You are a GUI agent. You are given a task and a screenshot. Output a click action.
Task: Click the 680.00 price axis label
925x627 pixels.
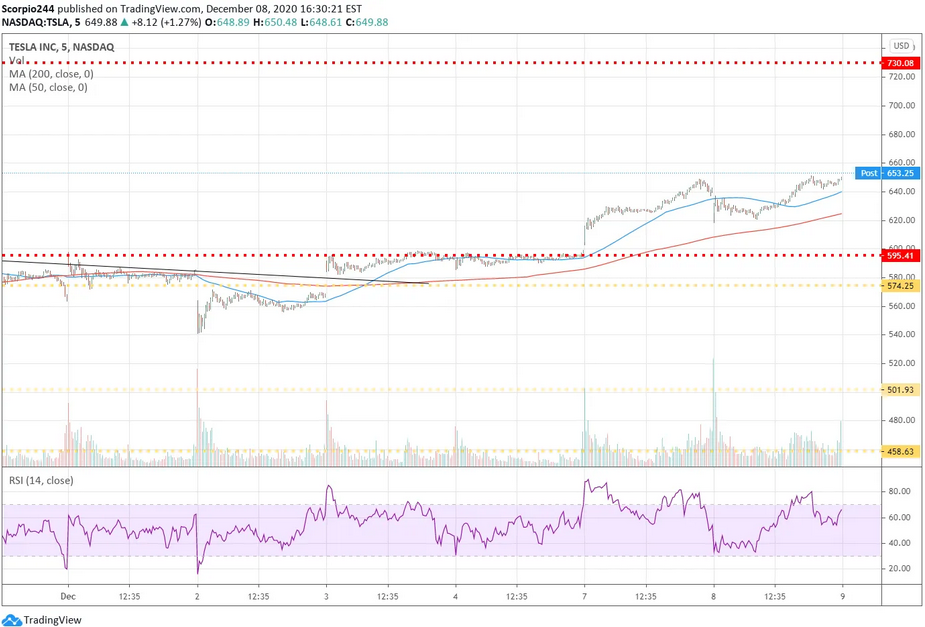[x=901, y=134]
